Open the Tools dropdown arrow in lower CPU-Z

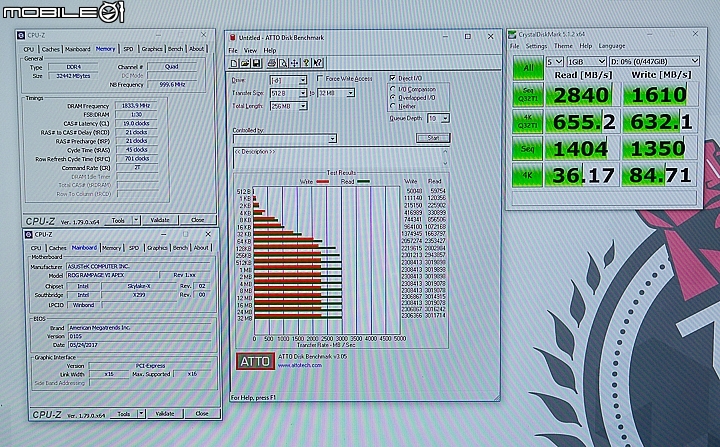click(x=141, y=414)
